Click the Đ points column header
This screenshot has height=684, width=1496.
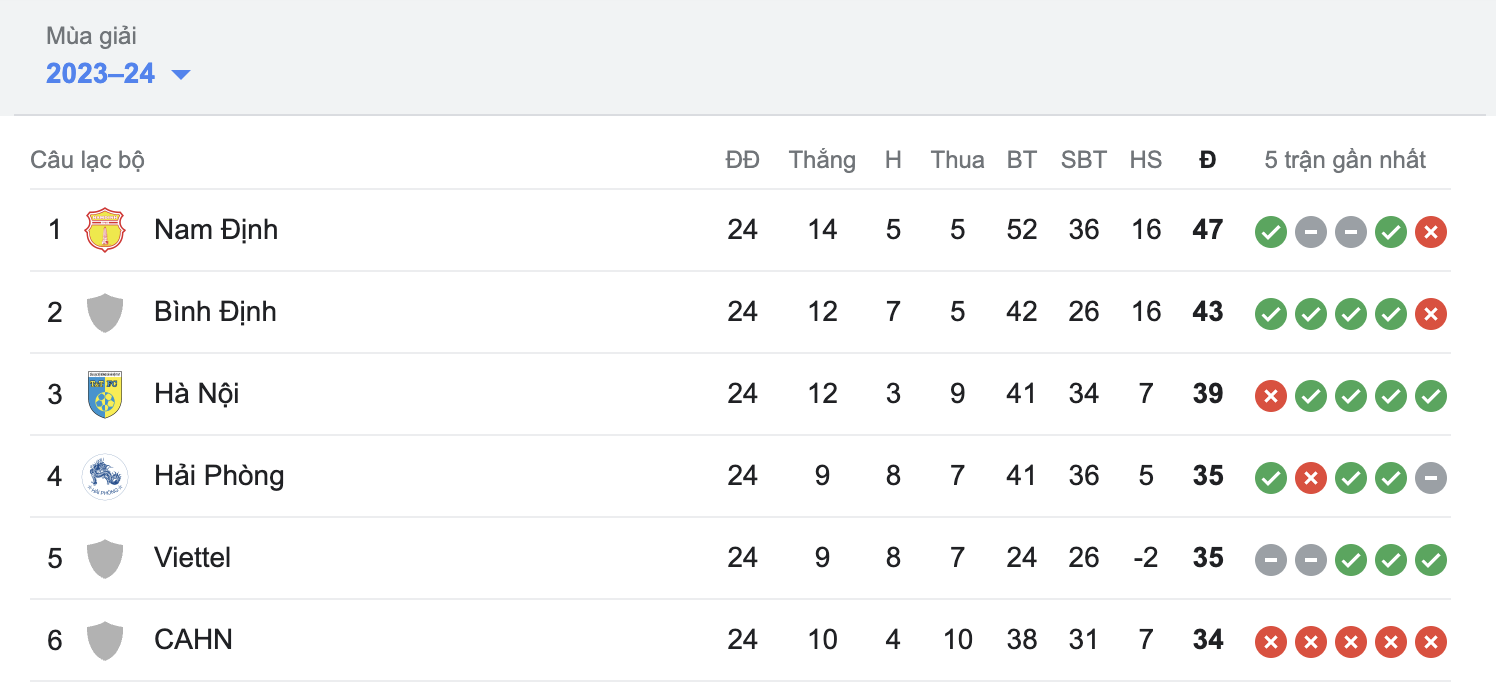1208,160
